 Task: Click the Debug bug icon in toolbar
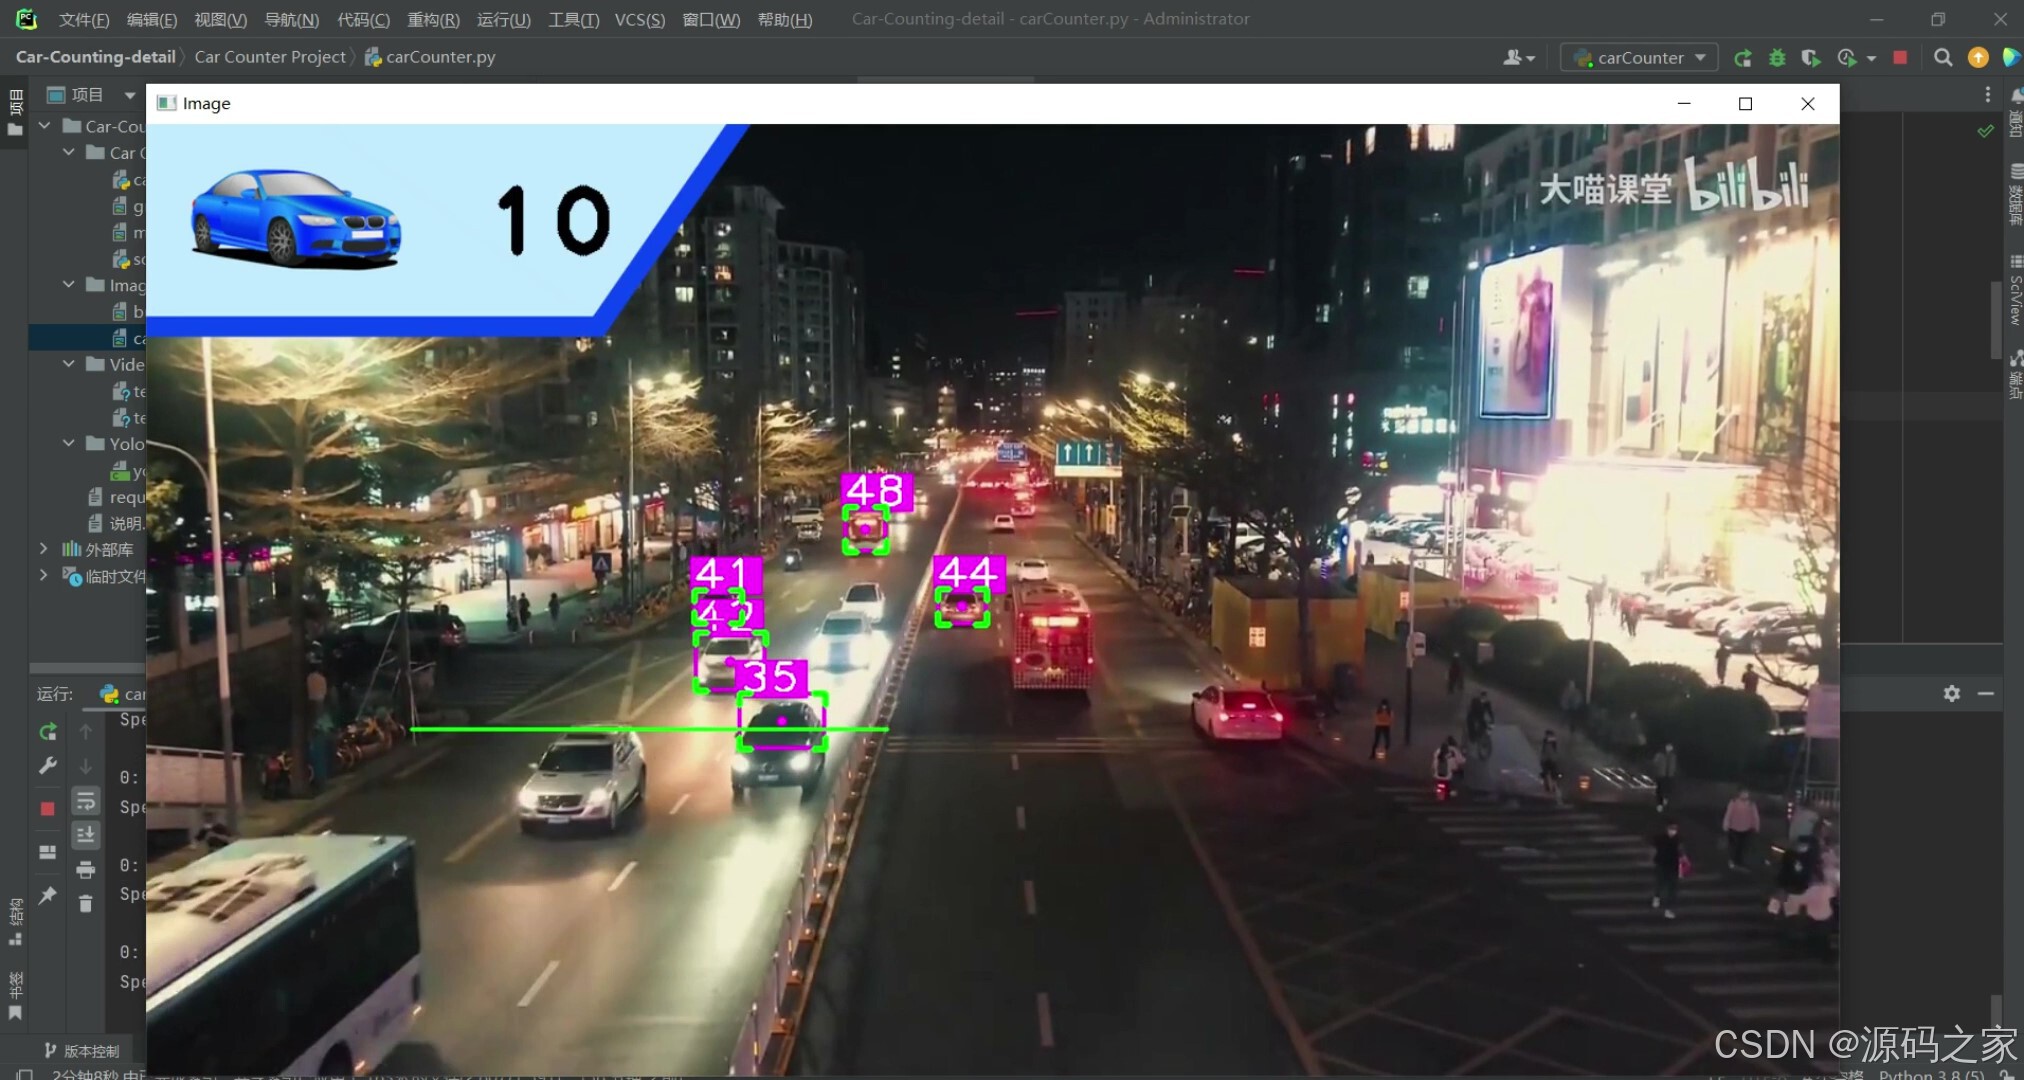(1777, 58)
